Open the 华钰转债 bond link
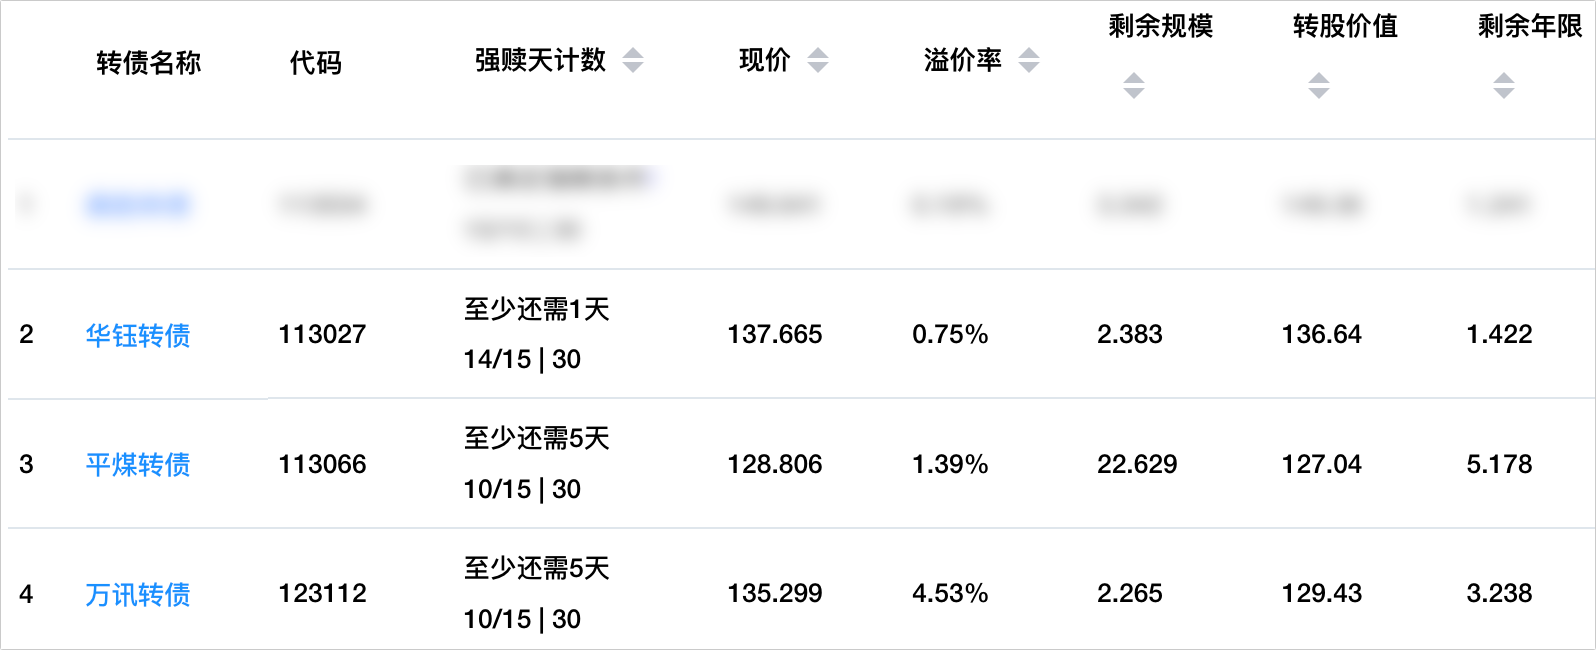This screenshot has width=1596, height=650. point(138,335)
